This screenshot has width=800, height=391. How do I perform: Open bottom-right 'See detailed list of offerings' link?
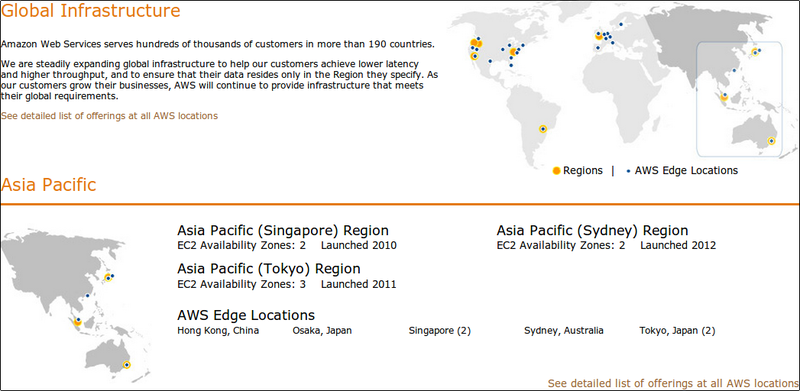click(x=673, y=383)
